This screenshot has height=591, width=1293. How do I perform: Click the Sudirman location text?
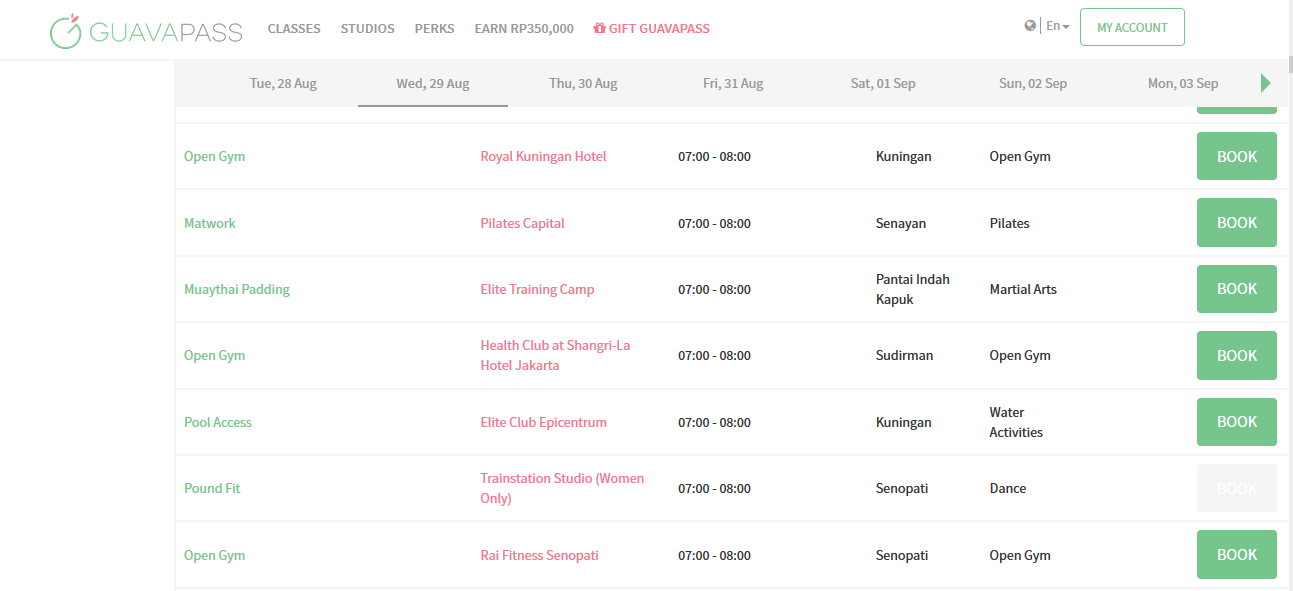[x=904, y=355]
